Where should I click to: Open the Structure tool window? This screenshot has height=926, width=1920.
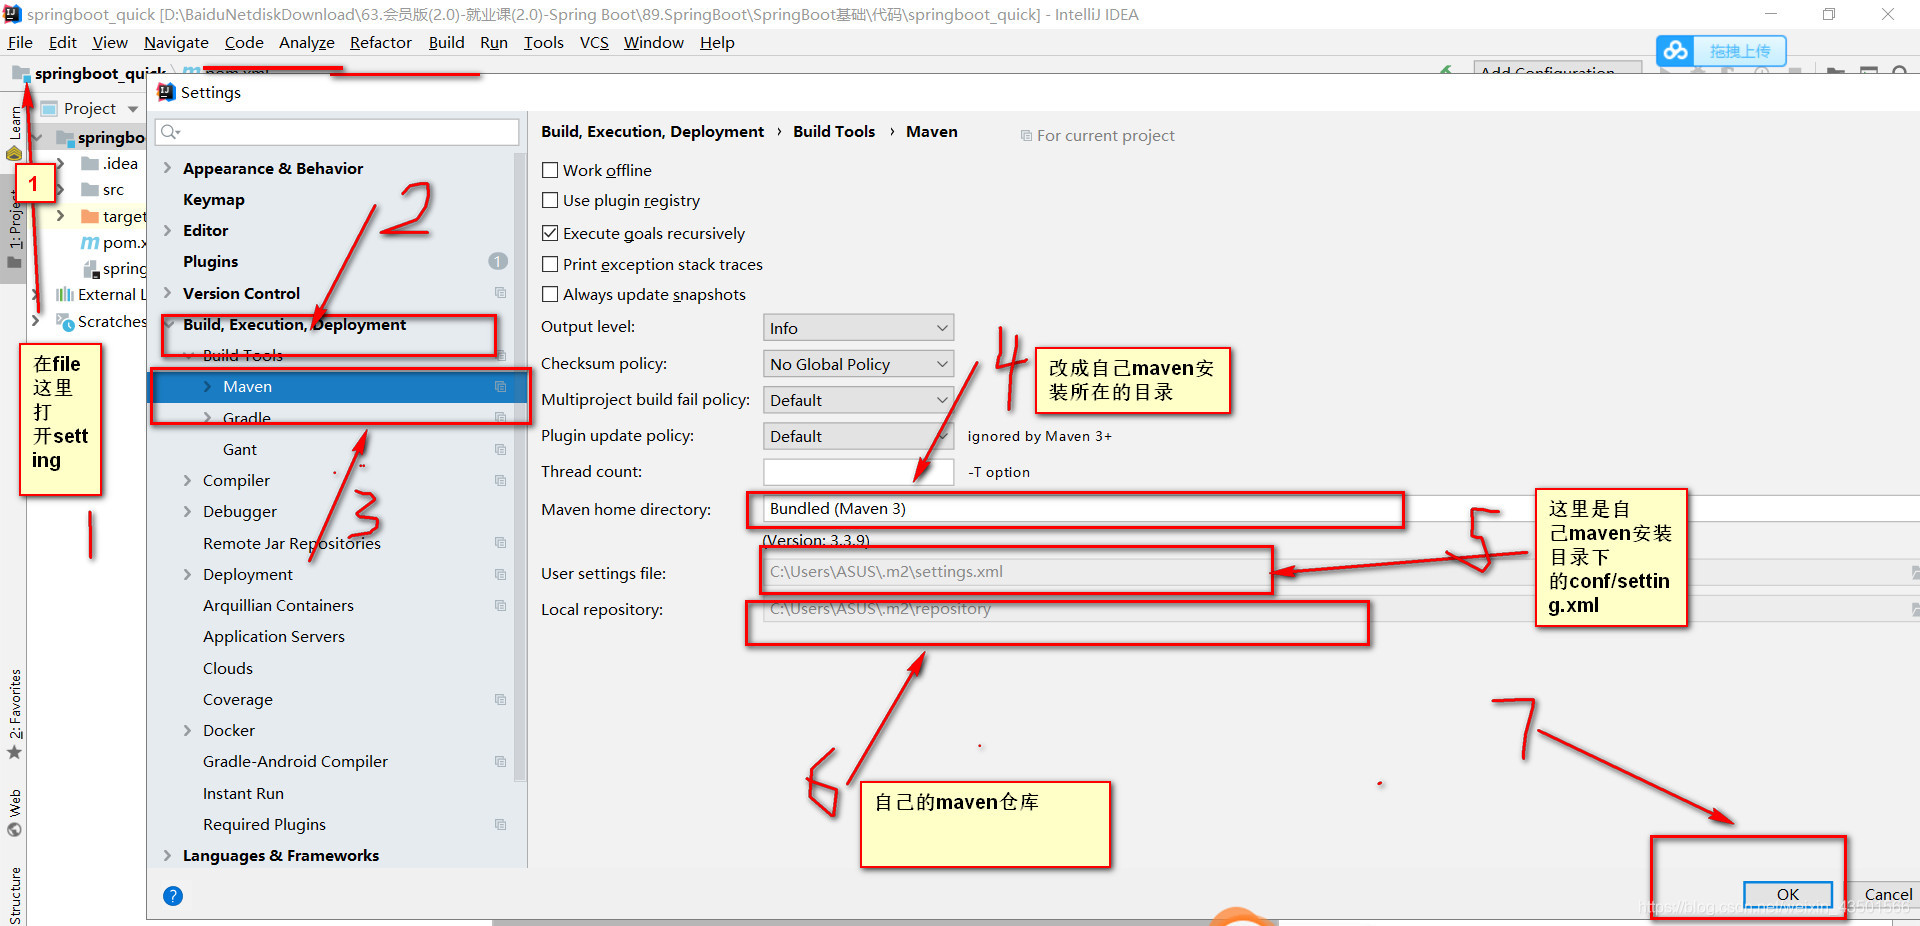pos(15,895)
